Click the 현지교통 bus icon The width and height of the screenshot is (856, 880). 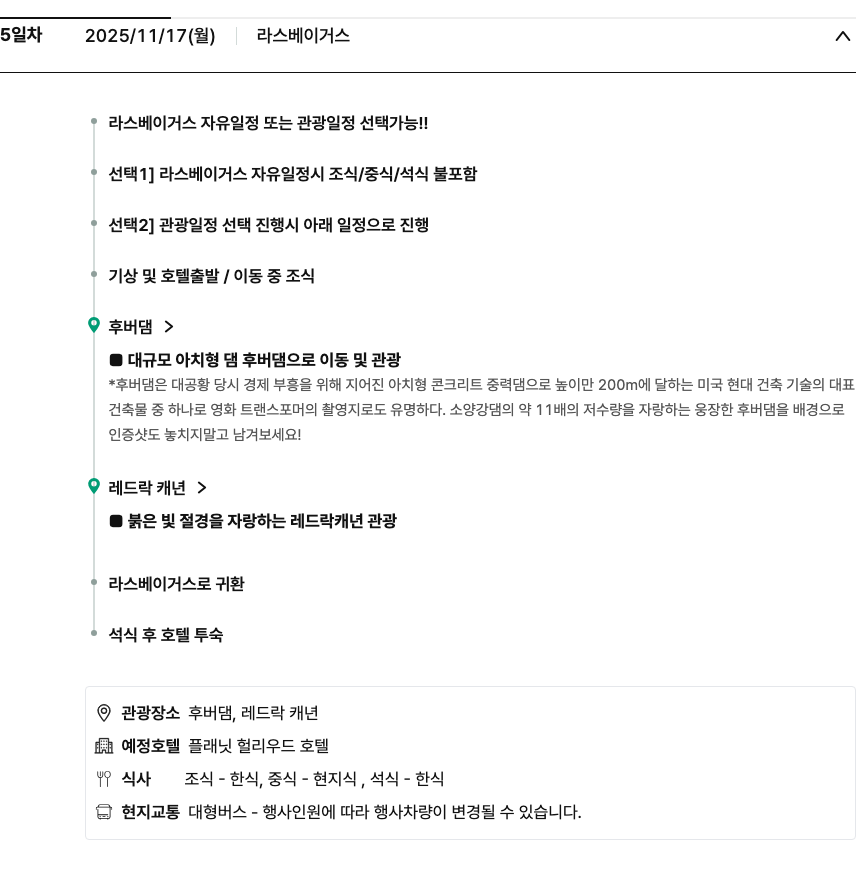(104, 812)
